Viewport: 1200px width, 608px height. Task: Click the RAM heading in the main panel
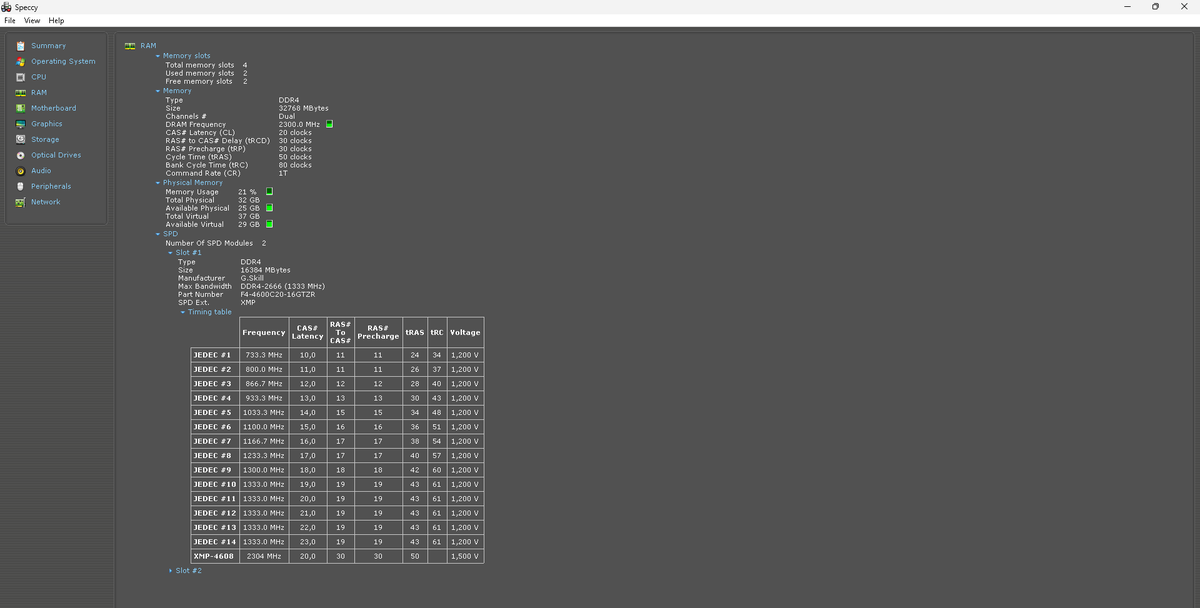tap(148, 45)
